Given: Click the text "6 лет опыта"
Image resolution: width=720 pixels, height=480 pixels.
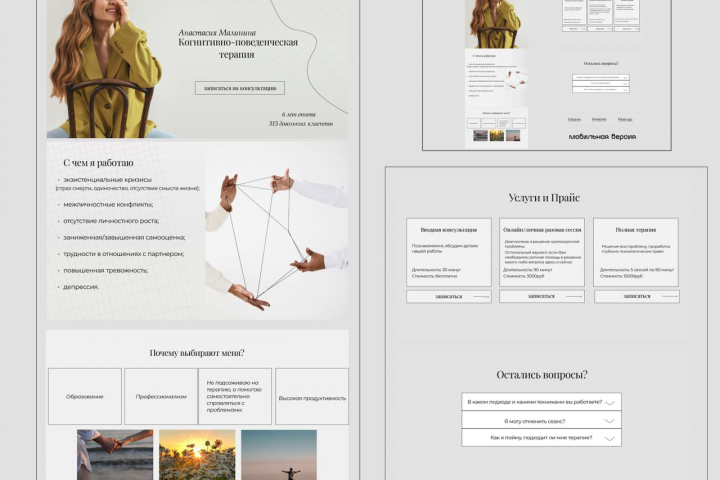Looking at the screenshot, I should [298, 114].
